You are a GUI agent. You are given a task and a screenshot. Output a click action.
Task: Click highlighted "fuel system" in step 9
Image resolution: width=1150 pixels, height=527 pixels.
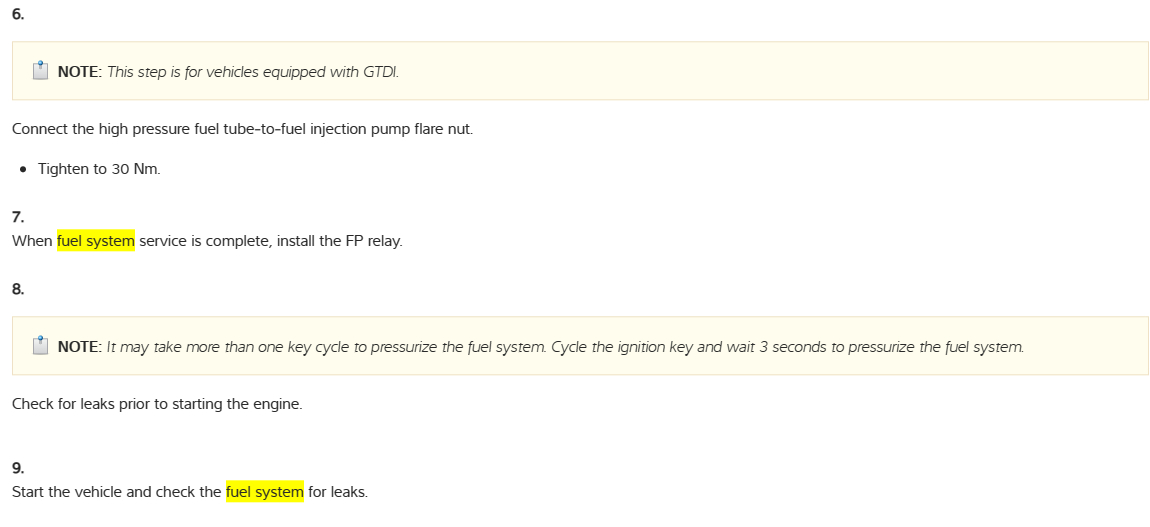click(264, 492)
